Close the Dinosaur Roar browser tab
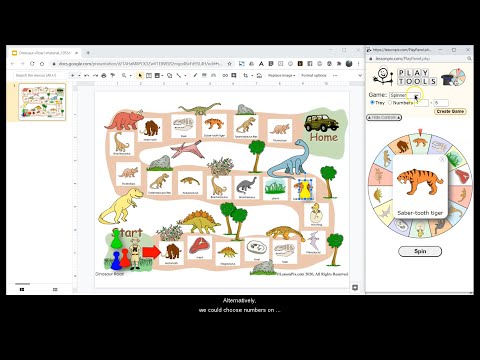This screenshot has width=480, height=360. [76, 53]
